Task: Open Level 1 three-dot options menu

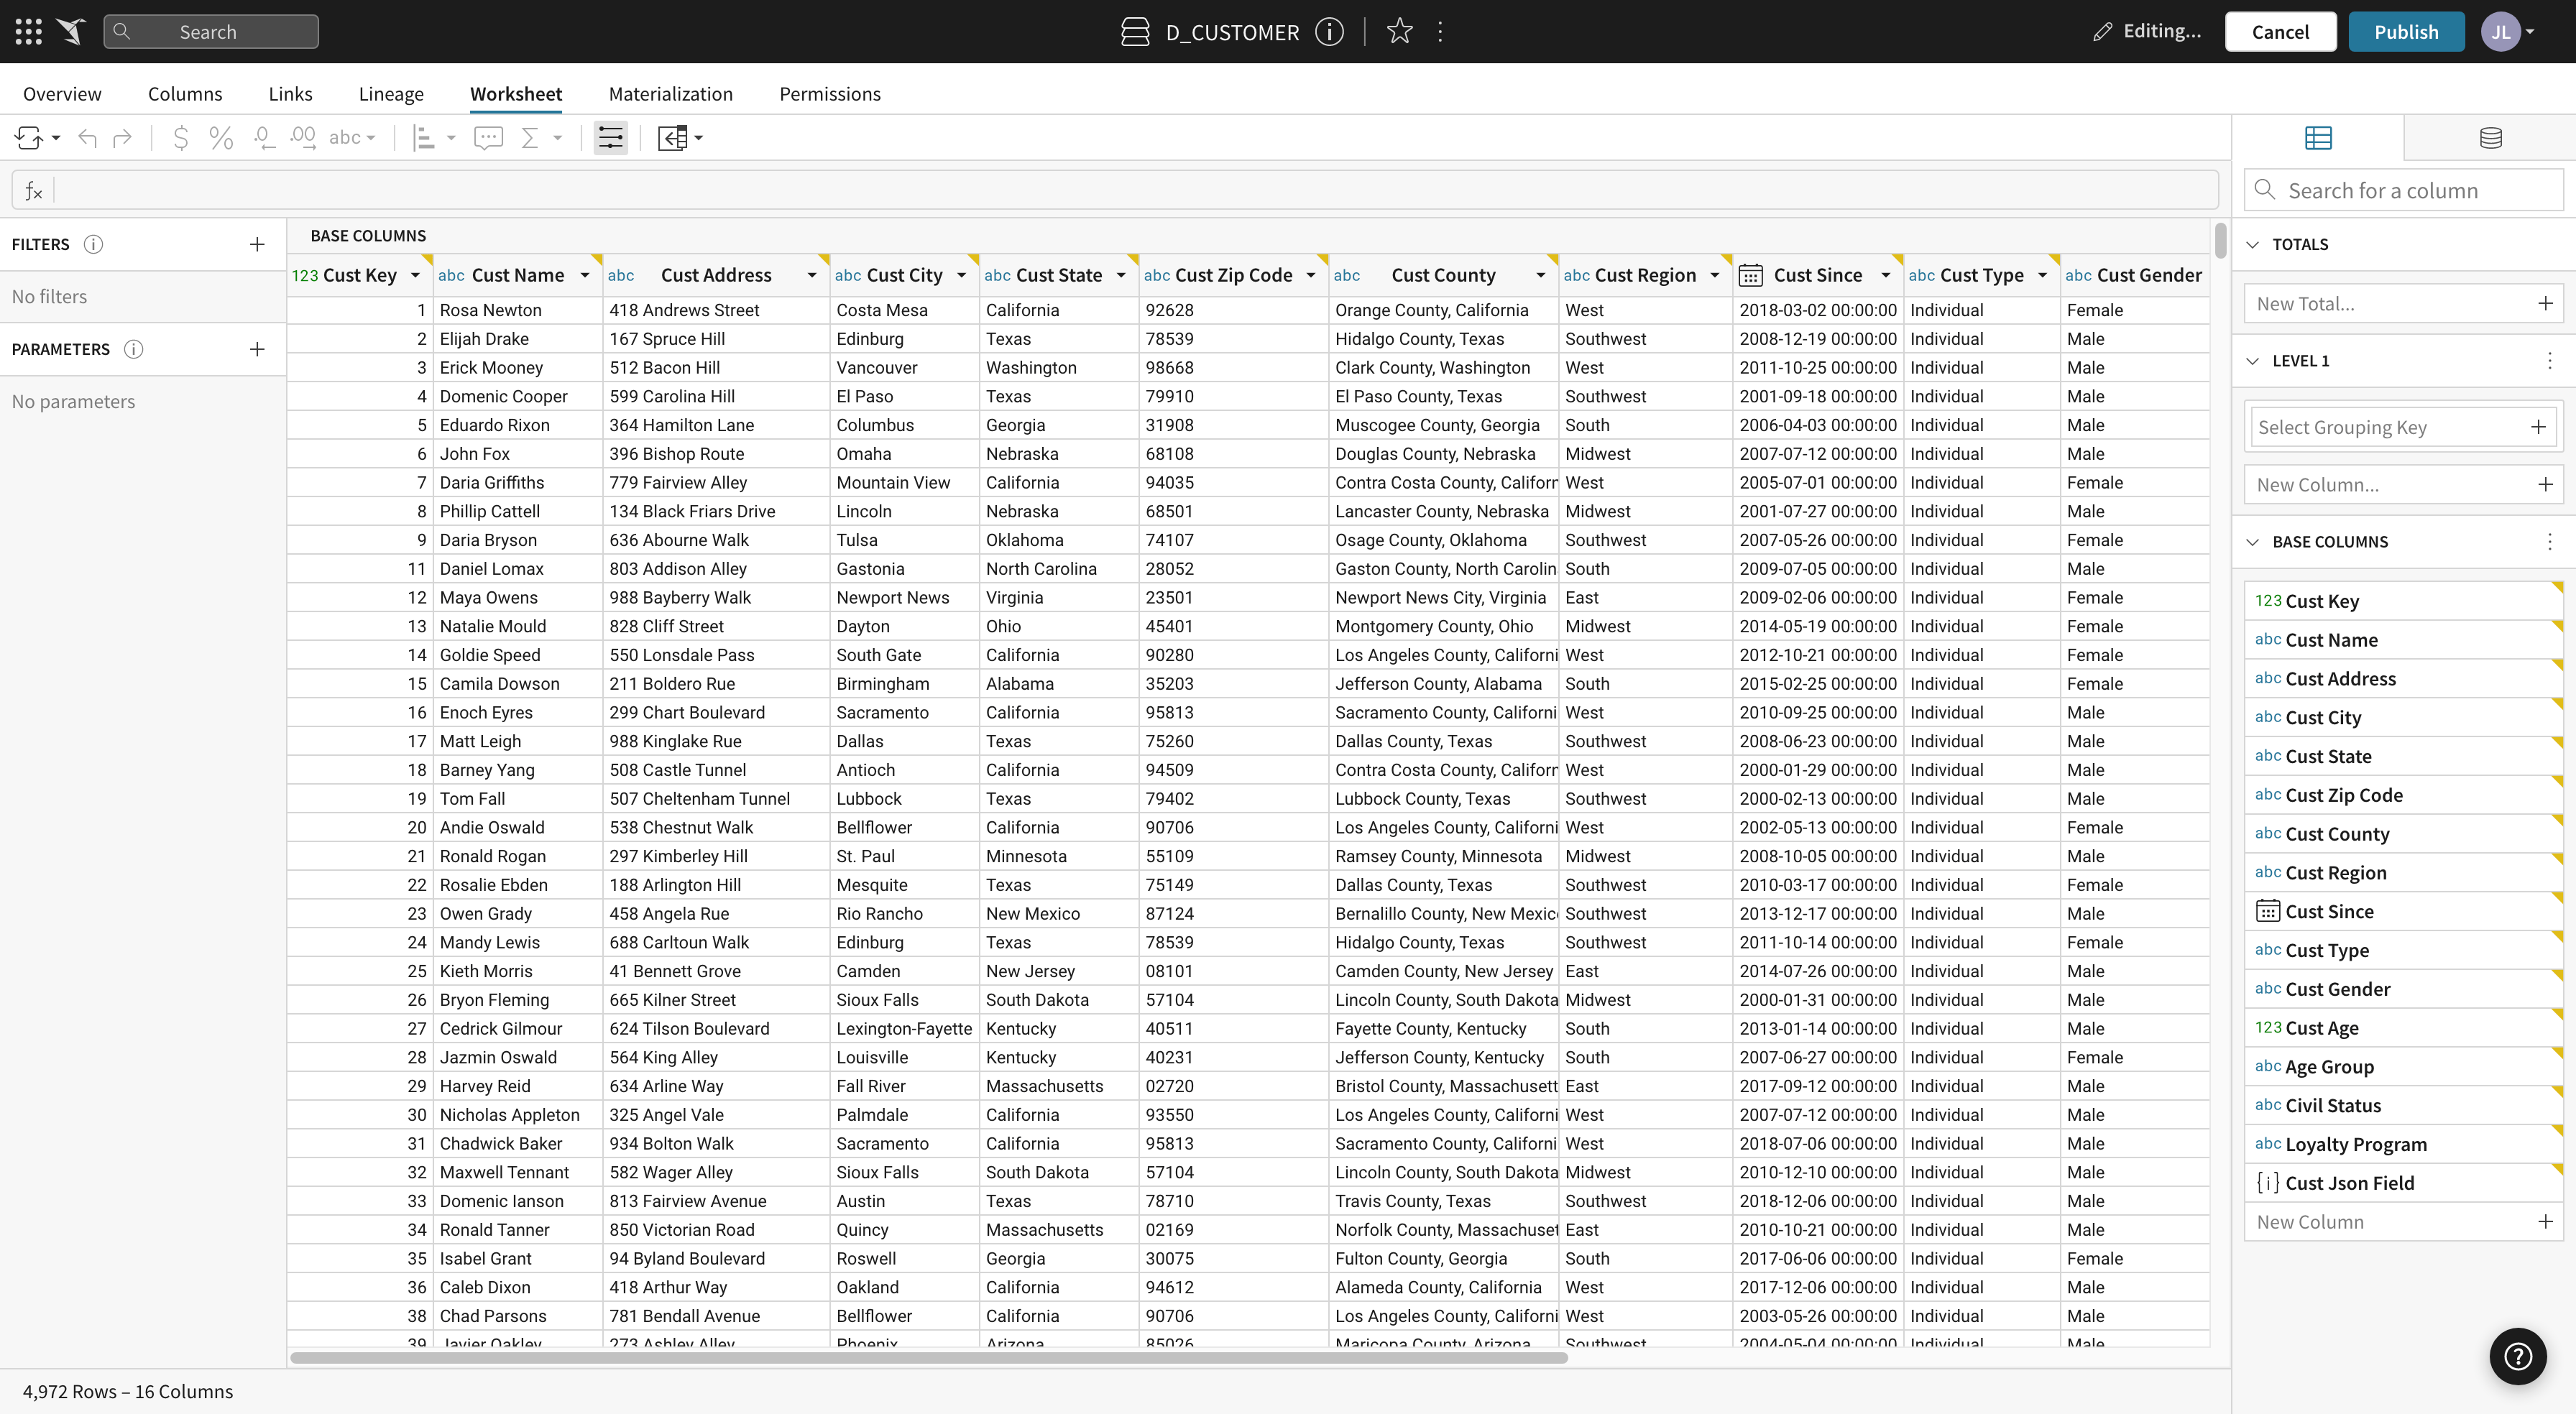Action: (2549, 361)
